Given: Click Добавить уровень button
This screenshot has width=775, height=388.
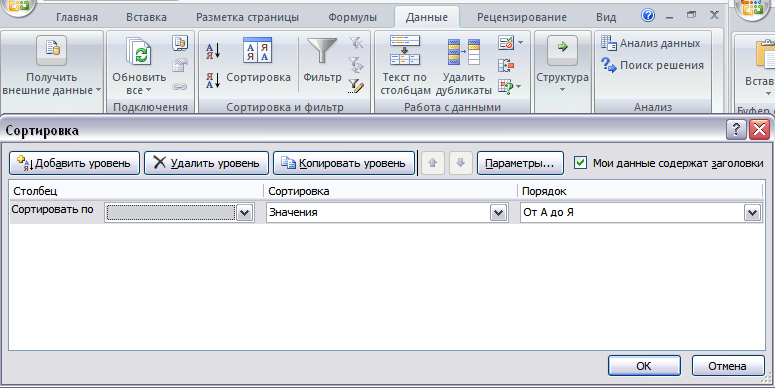Looking at the screenshot, I should 75,163.
